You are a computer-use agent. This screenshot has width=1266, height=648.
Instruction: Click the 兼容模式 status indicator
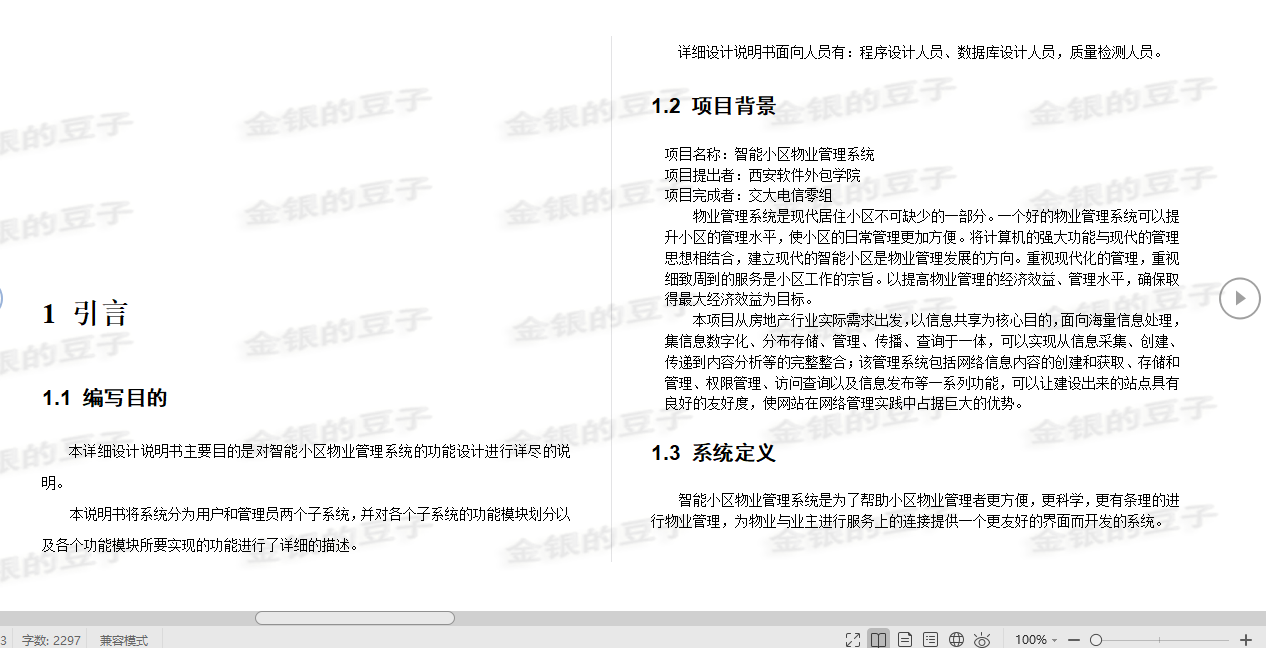coord(124,640)
